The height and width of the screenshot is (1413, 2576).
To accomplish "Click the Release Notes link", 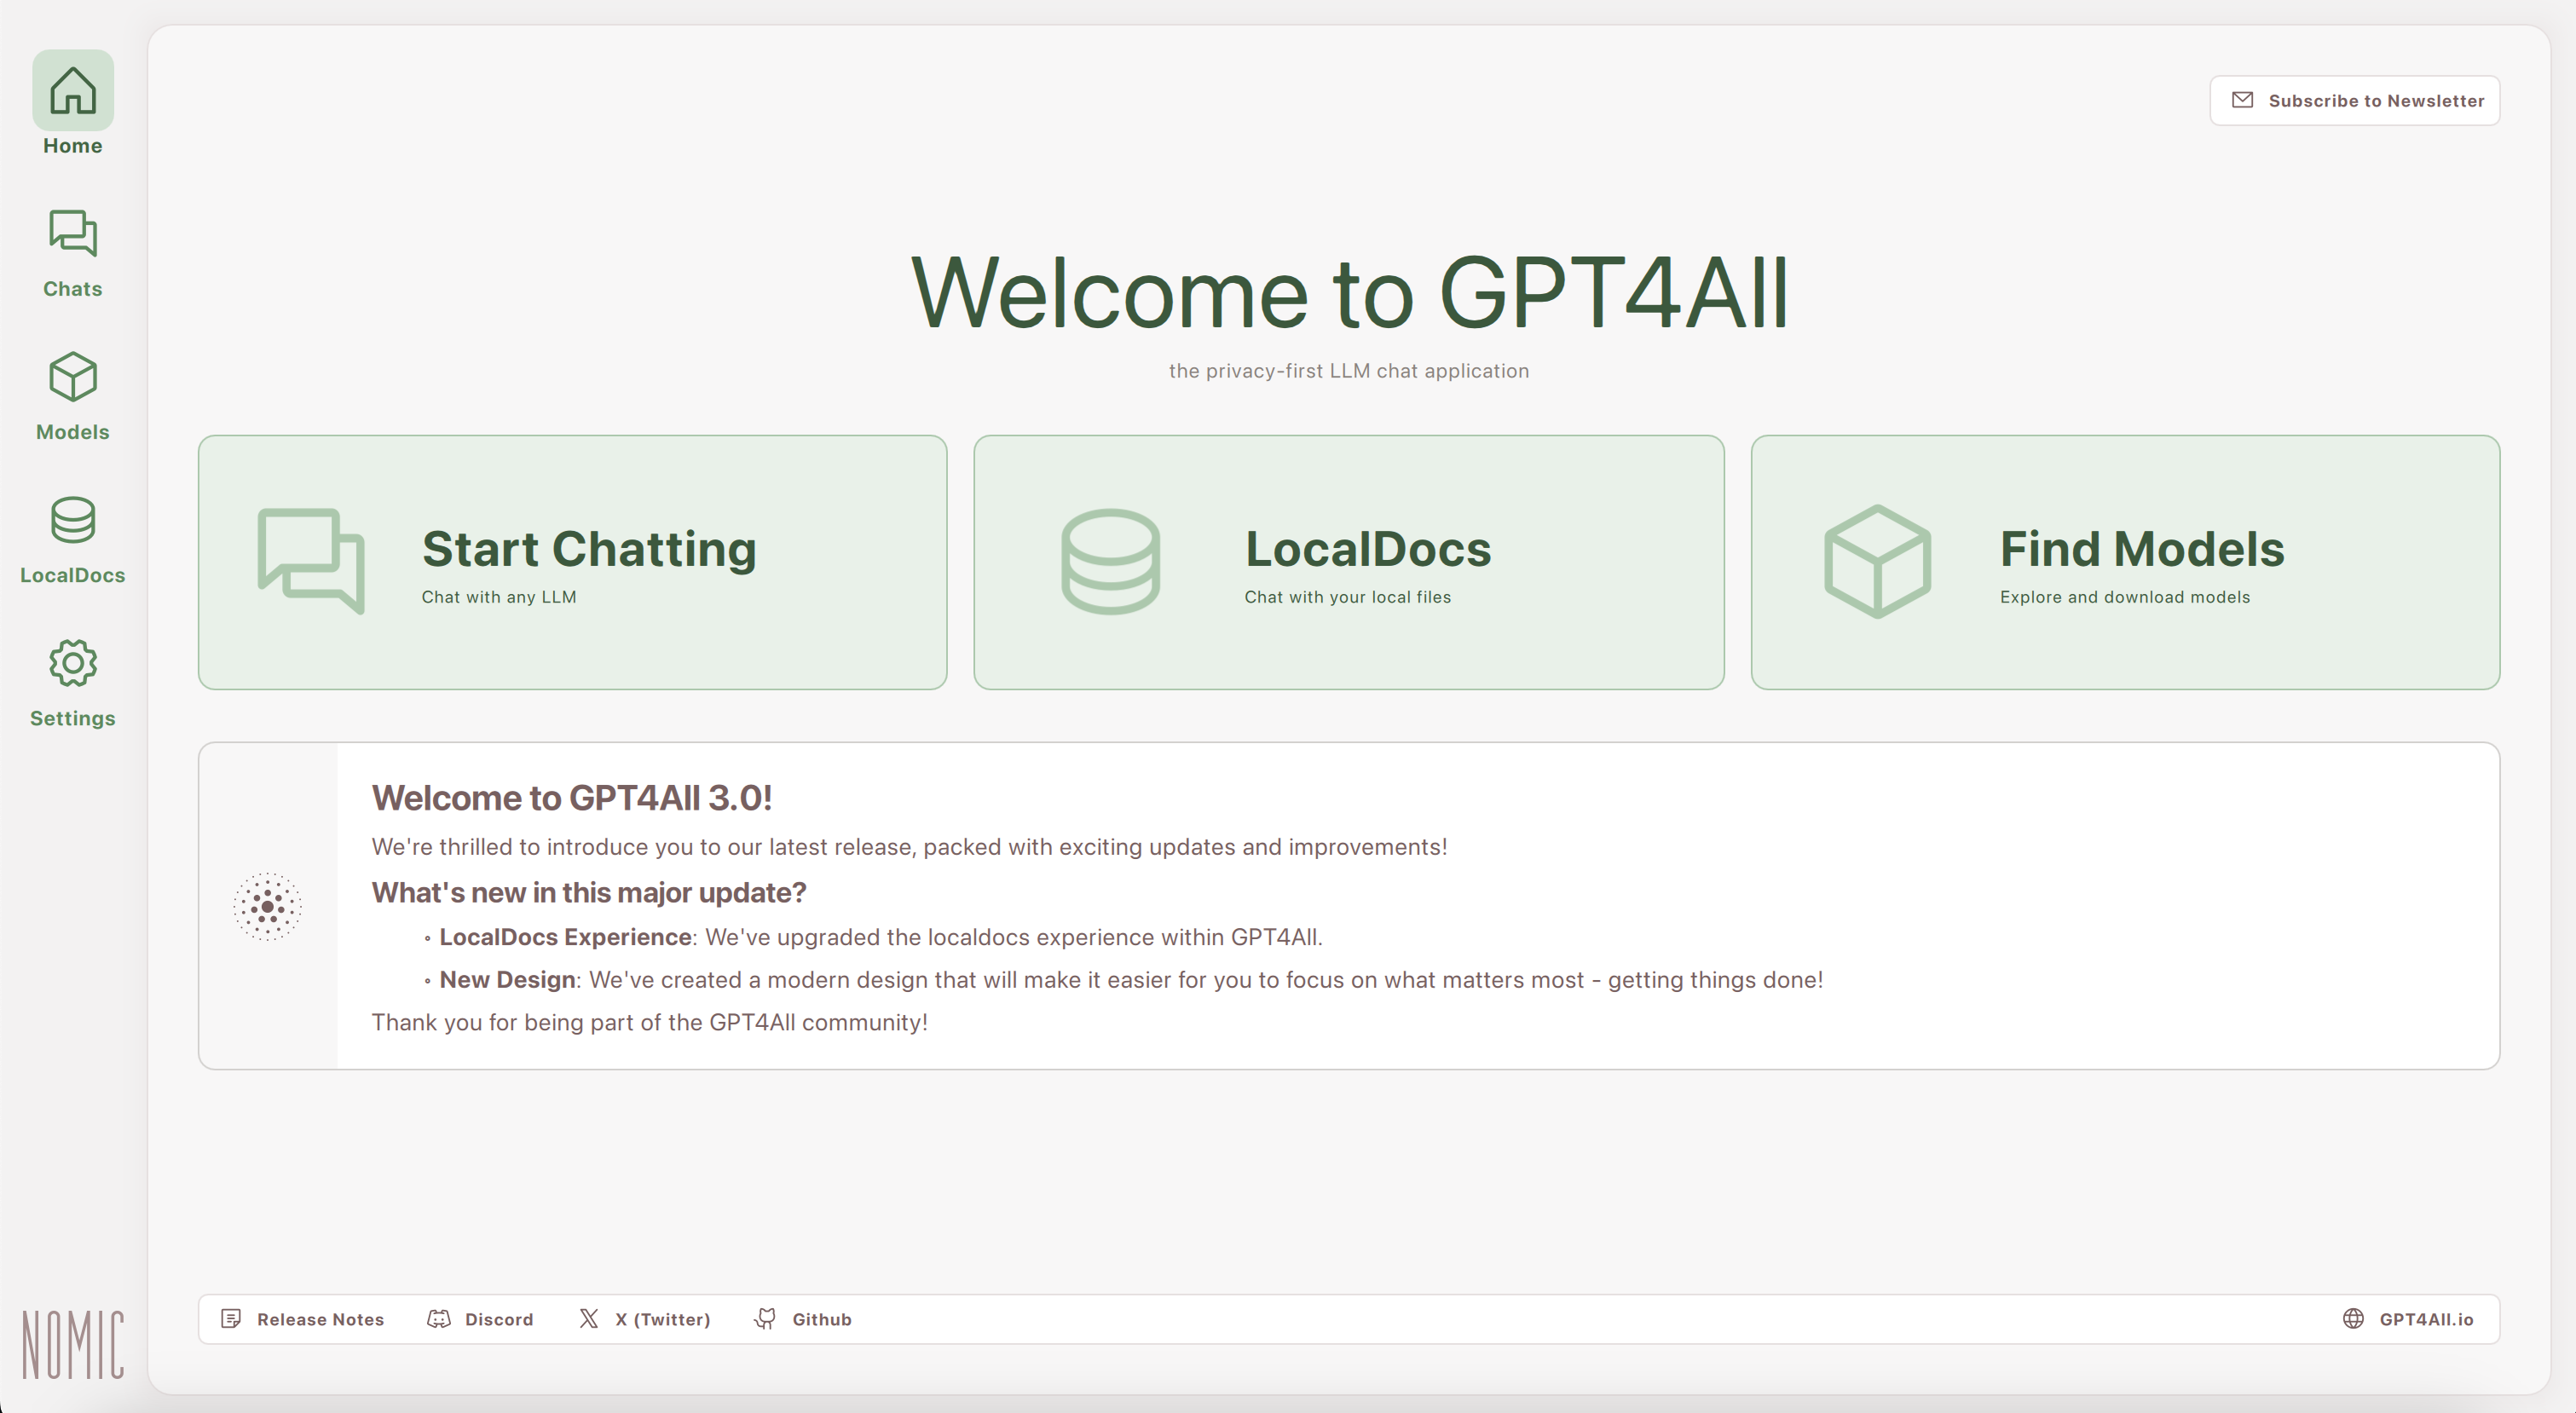I will pyautogui.click(x=304, y=1319).
